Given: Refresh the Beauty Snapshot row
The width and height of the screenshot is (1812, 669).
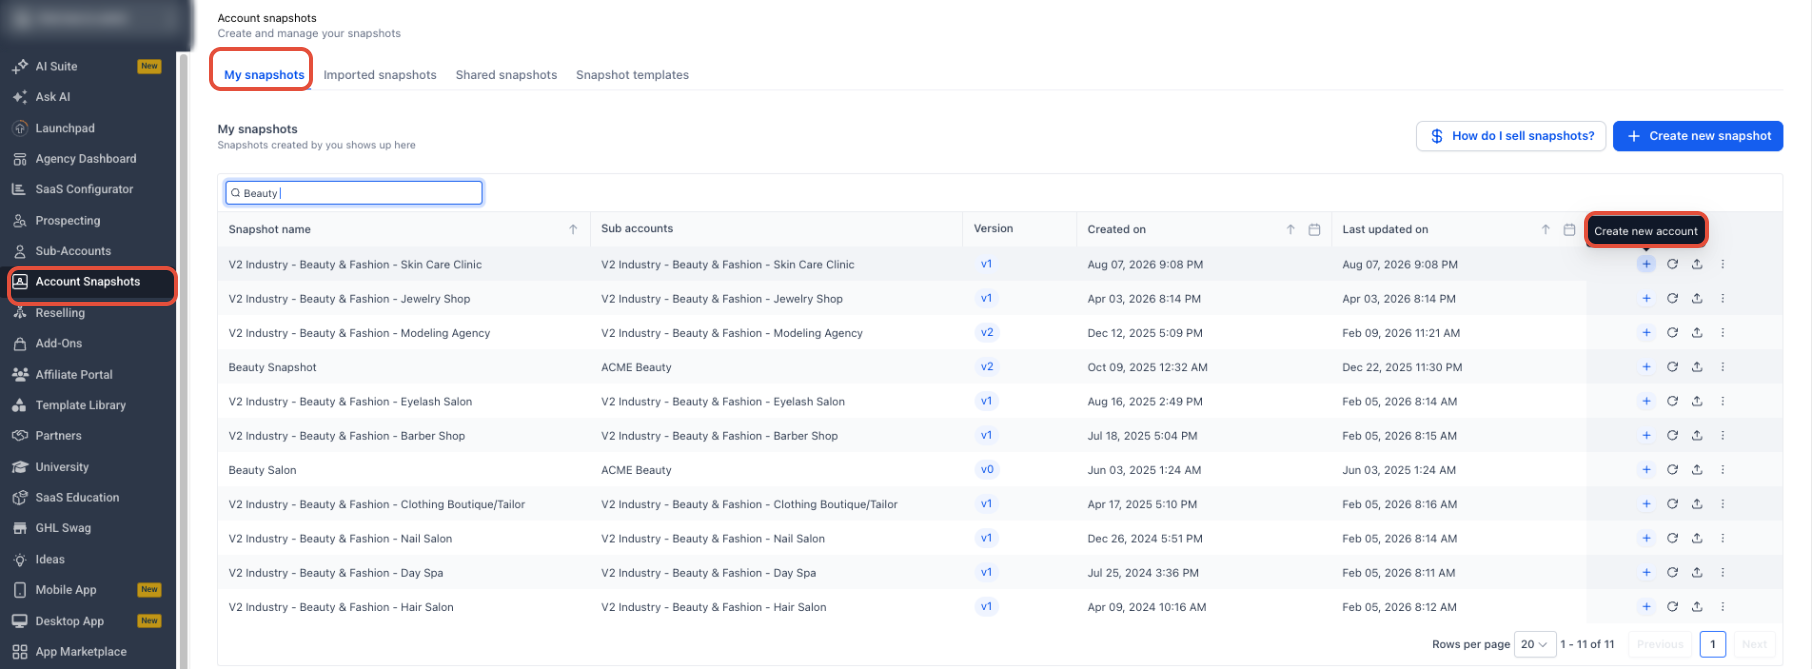Looking at the screenshot, I should click(1672, 367).
